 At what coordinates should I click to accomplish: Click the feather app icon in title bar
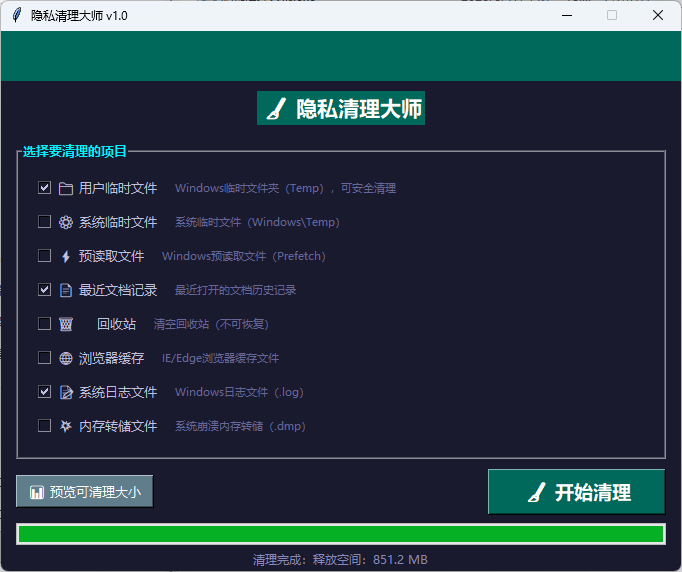point(17,15)
